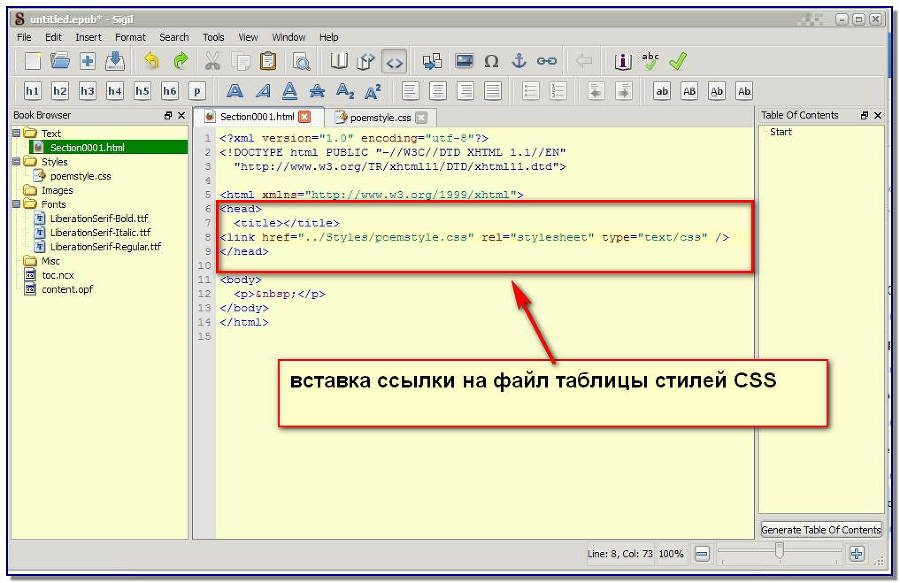Apply Heading 2 style h2
This screenshot has height=583, width=900.
coord(60,91)
